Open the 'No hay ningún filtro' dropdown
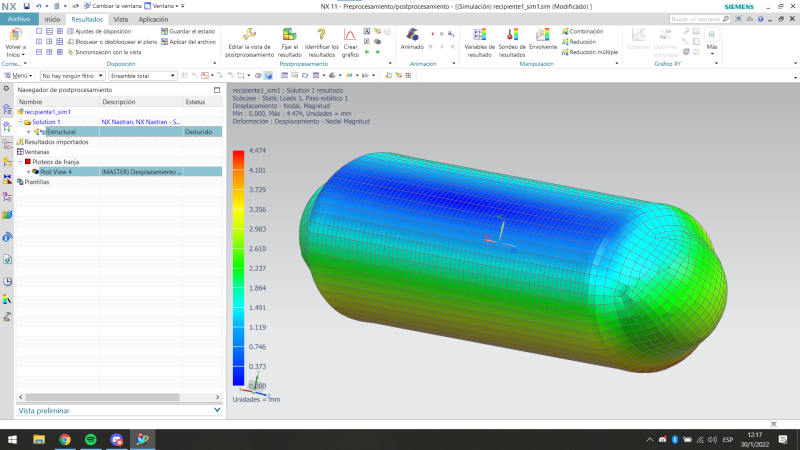Viewport: 800px width, 450px height. pos(72,76)
